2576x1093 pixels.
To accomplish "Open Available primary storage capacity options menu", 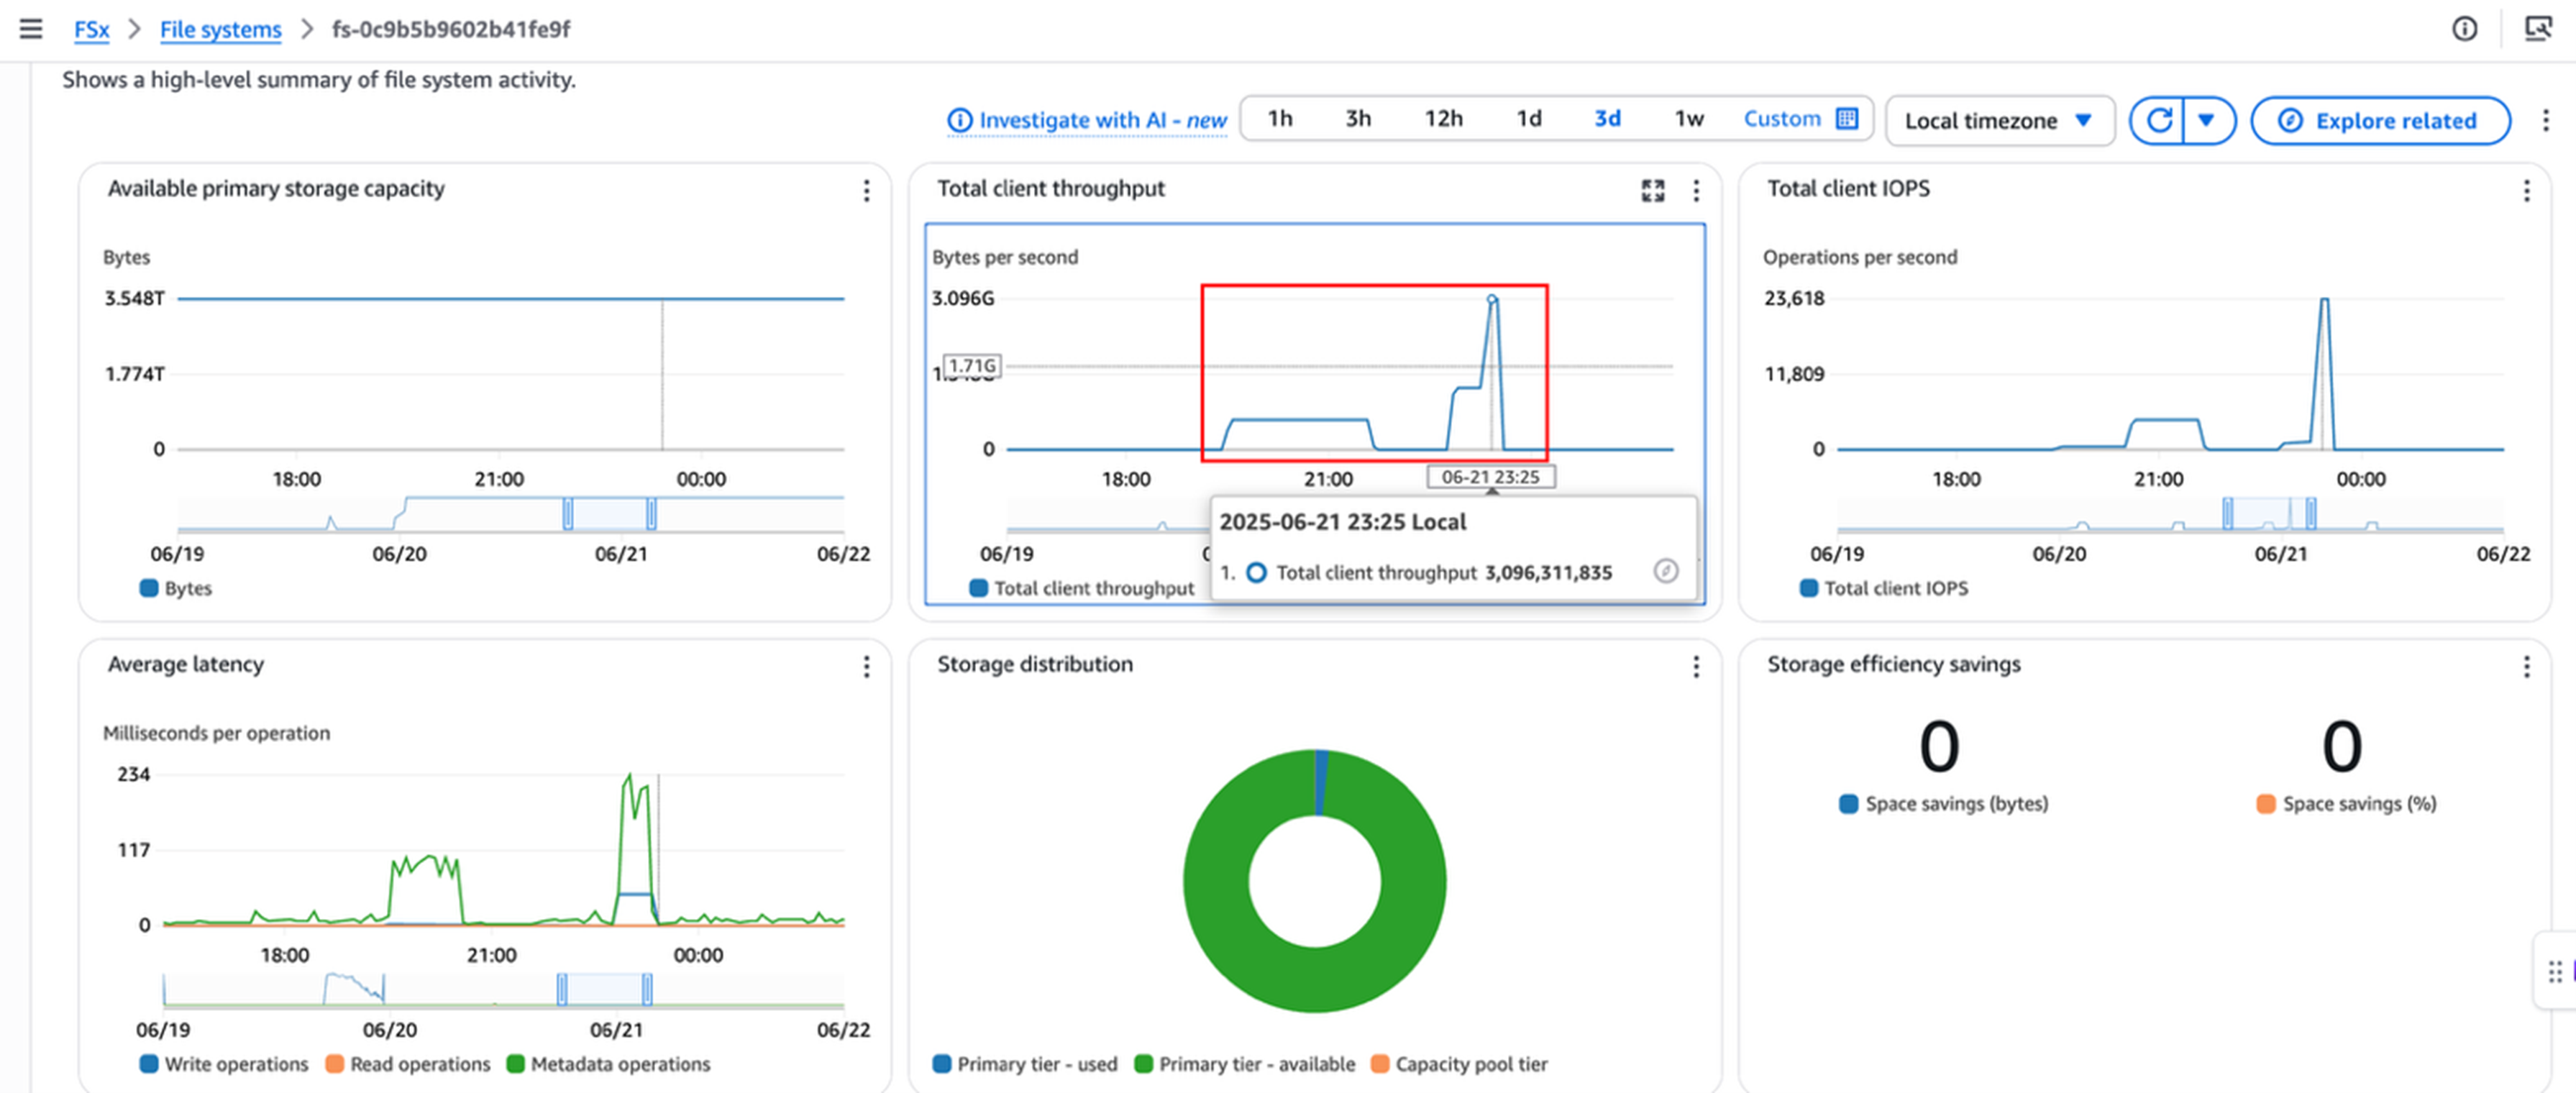I will [866, 190].
